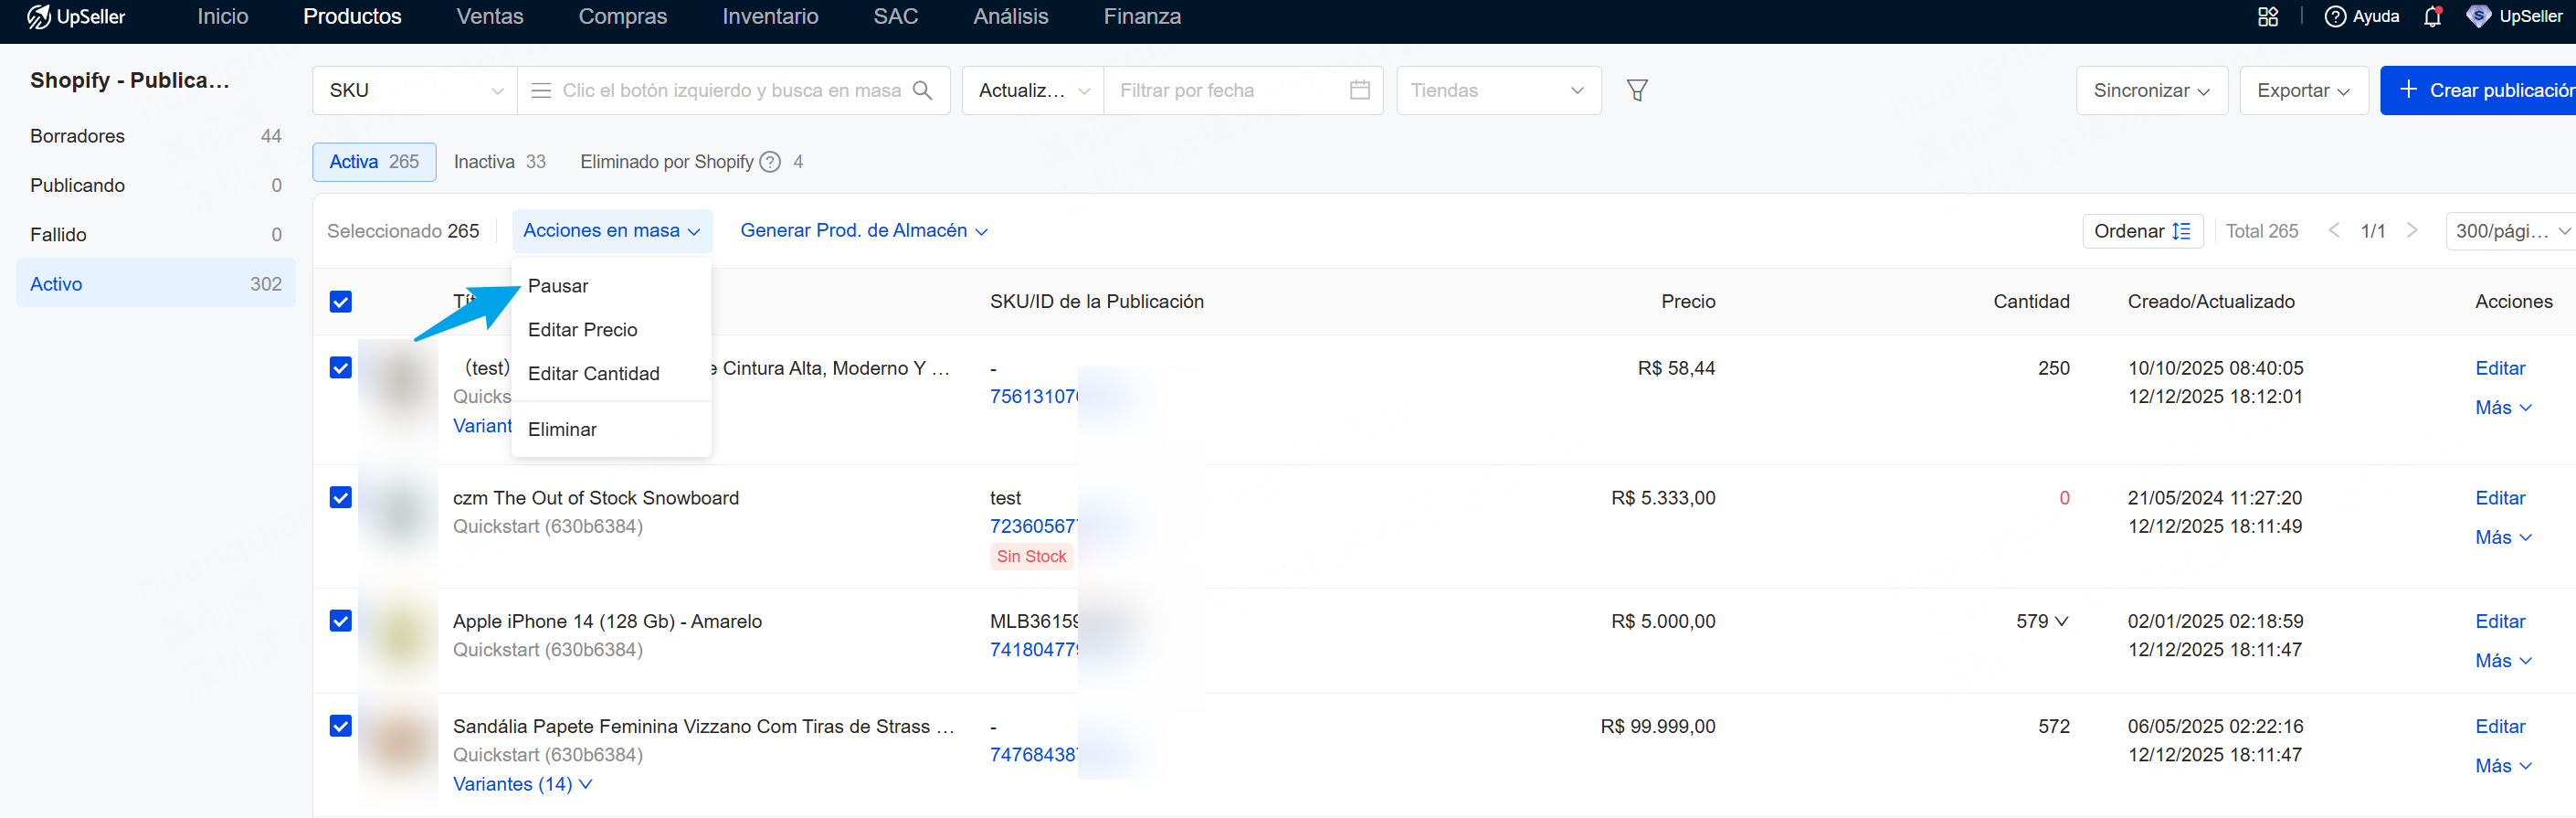This screenshot has width=2576, height=818.
Task: Expand the Exportar dropdown
Action: [2303, 91]
